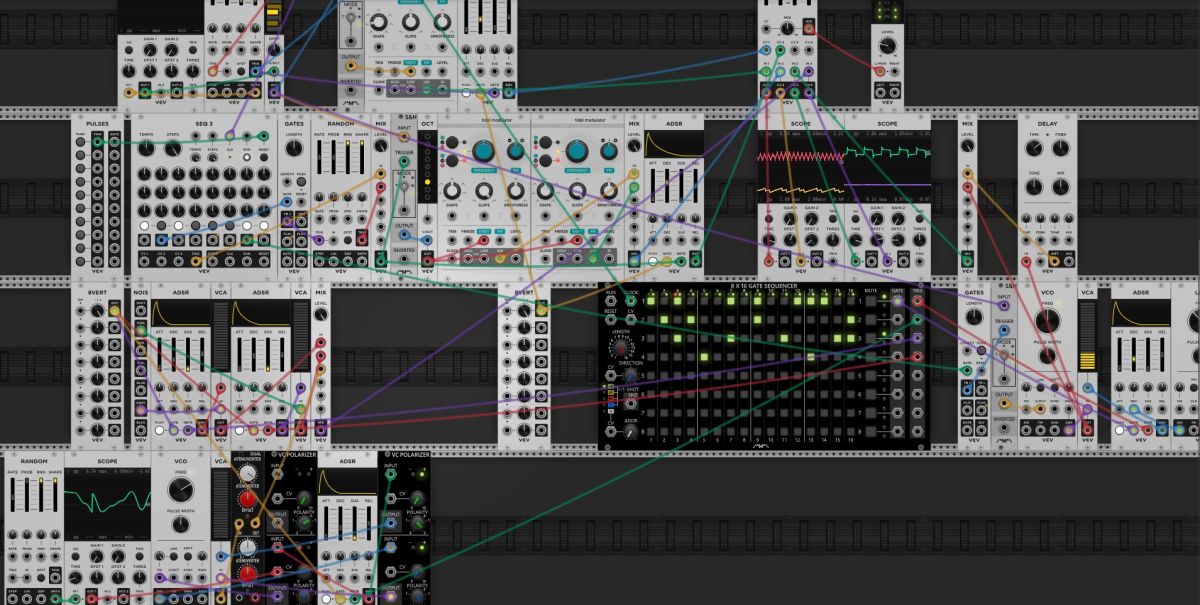Select the lit yellow octave on OCT module
1200x605 pixels.
point(427,182)
